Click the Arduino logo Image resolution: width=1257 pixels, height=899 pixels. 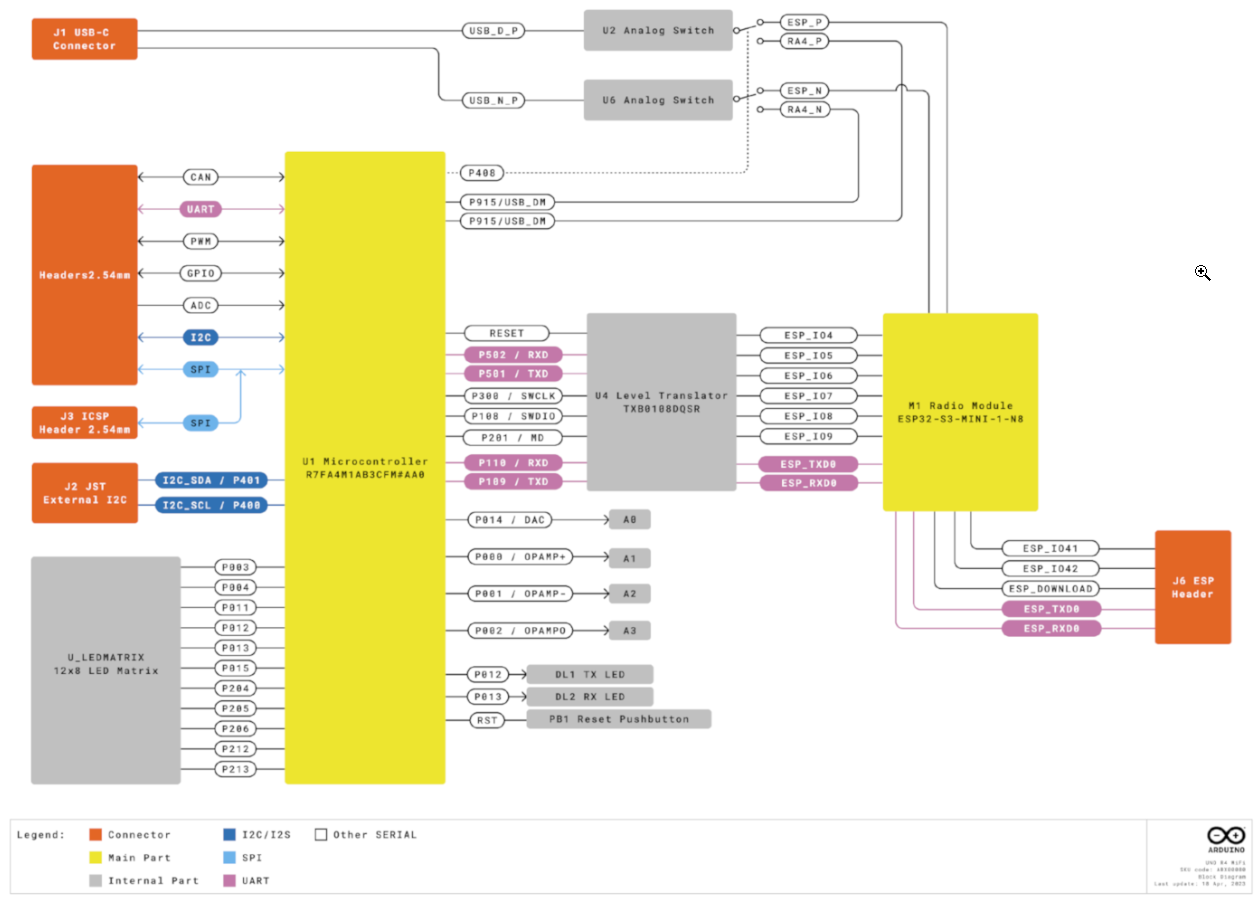[1226, 838]
